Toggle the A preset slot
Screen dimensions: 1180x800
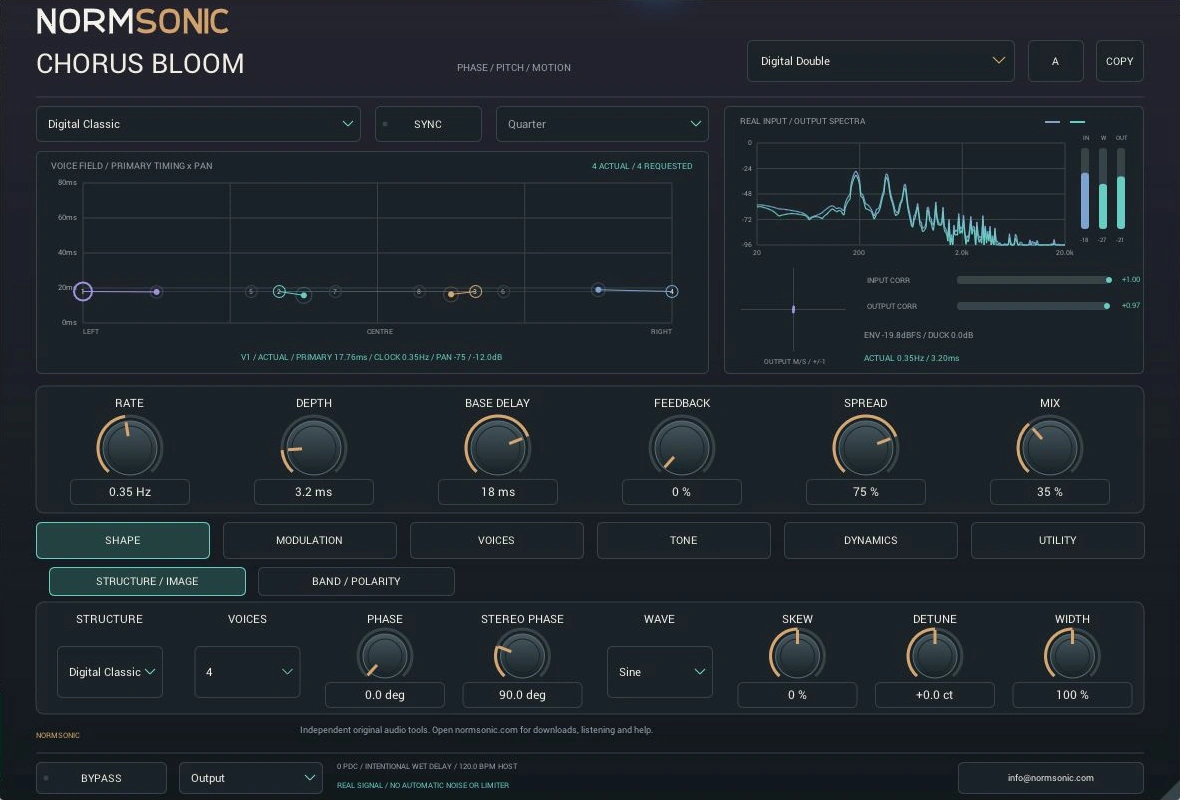point(1055,61)
